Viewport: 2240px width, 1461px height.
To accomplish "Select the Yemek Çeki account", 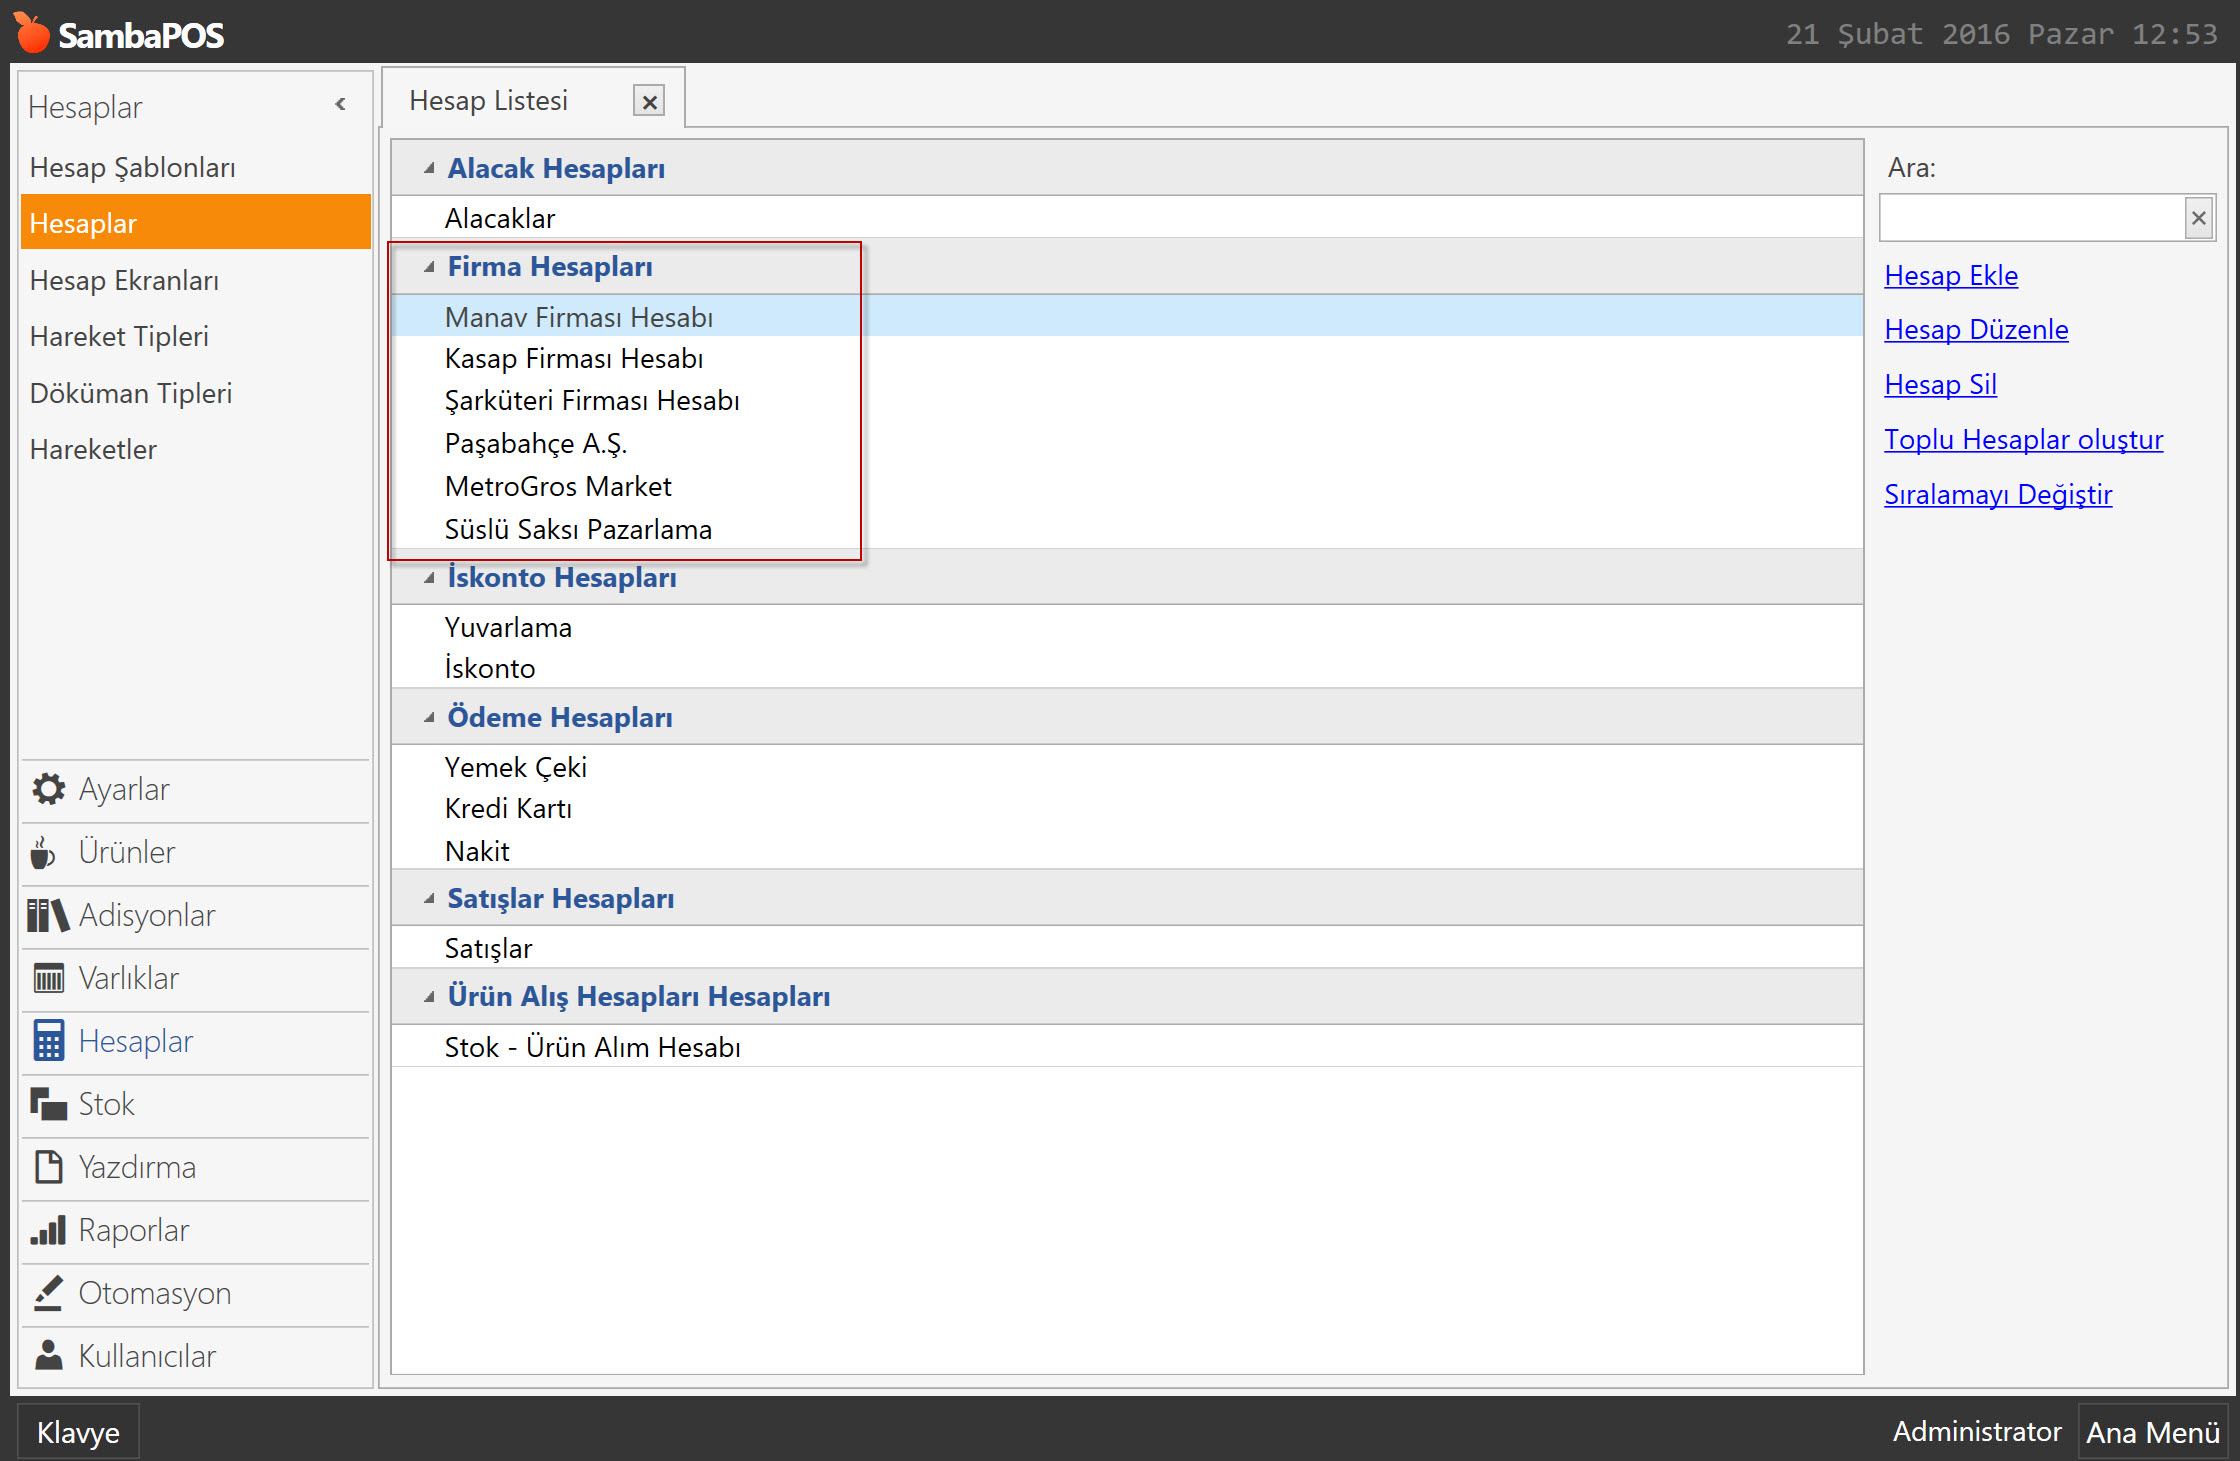I will (1127, 767).
